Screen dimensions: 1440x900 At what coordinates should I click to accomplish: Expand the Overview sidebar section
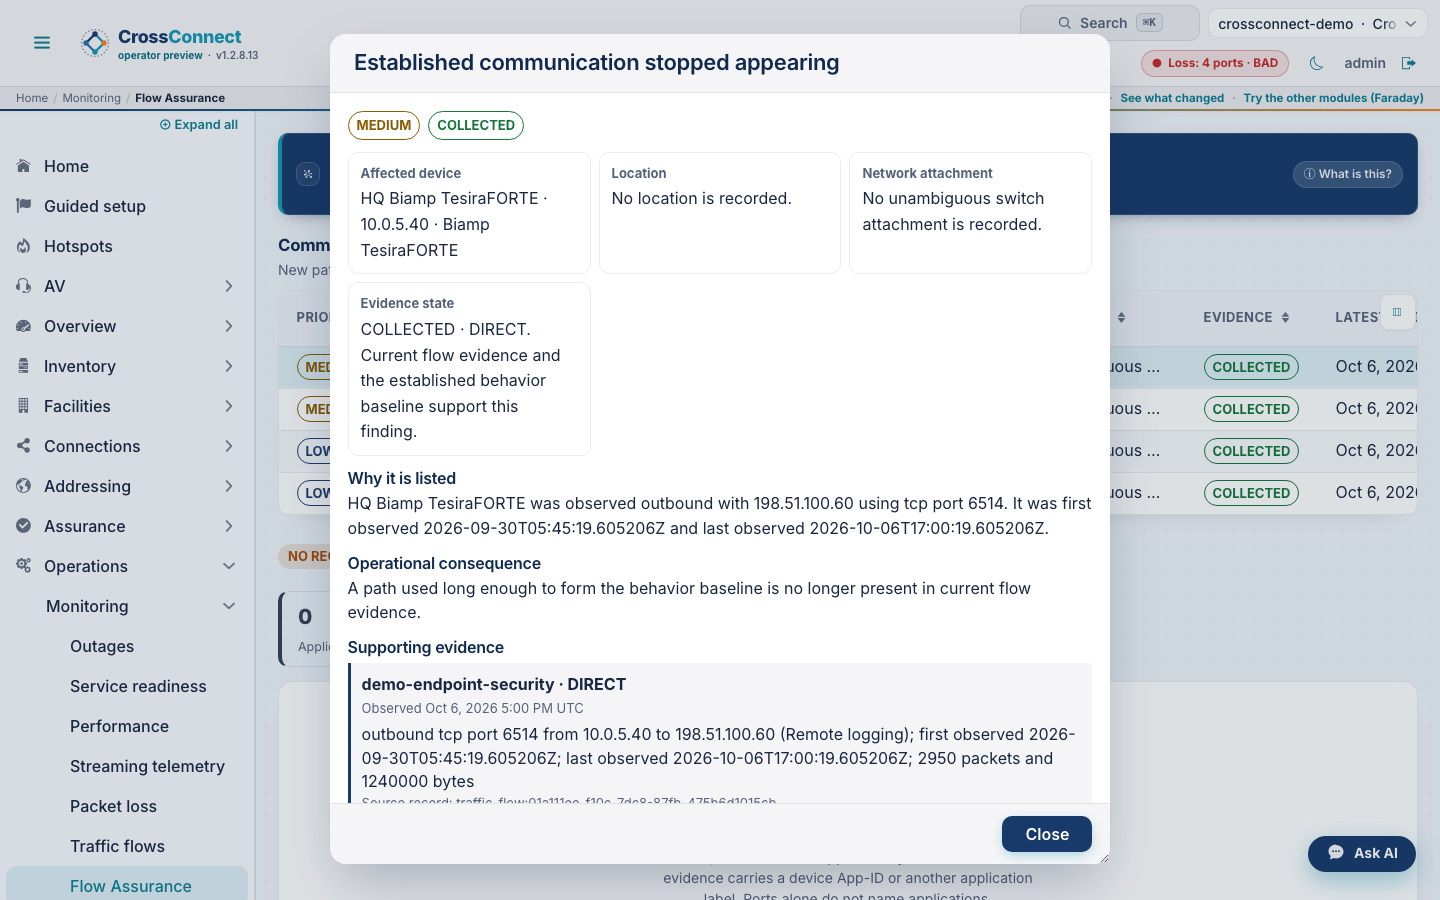[x=127, y=326]
